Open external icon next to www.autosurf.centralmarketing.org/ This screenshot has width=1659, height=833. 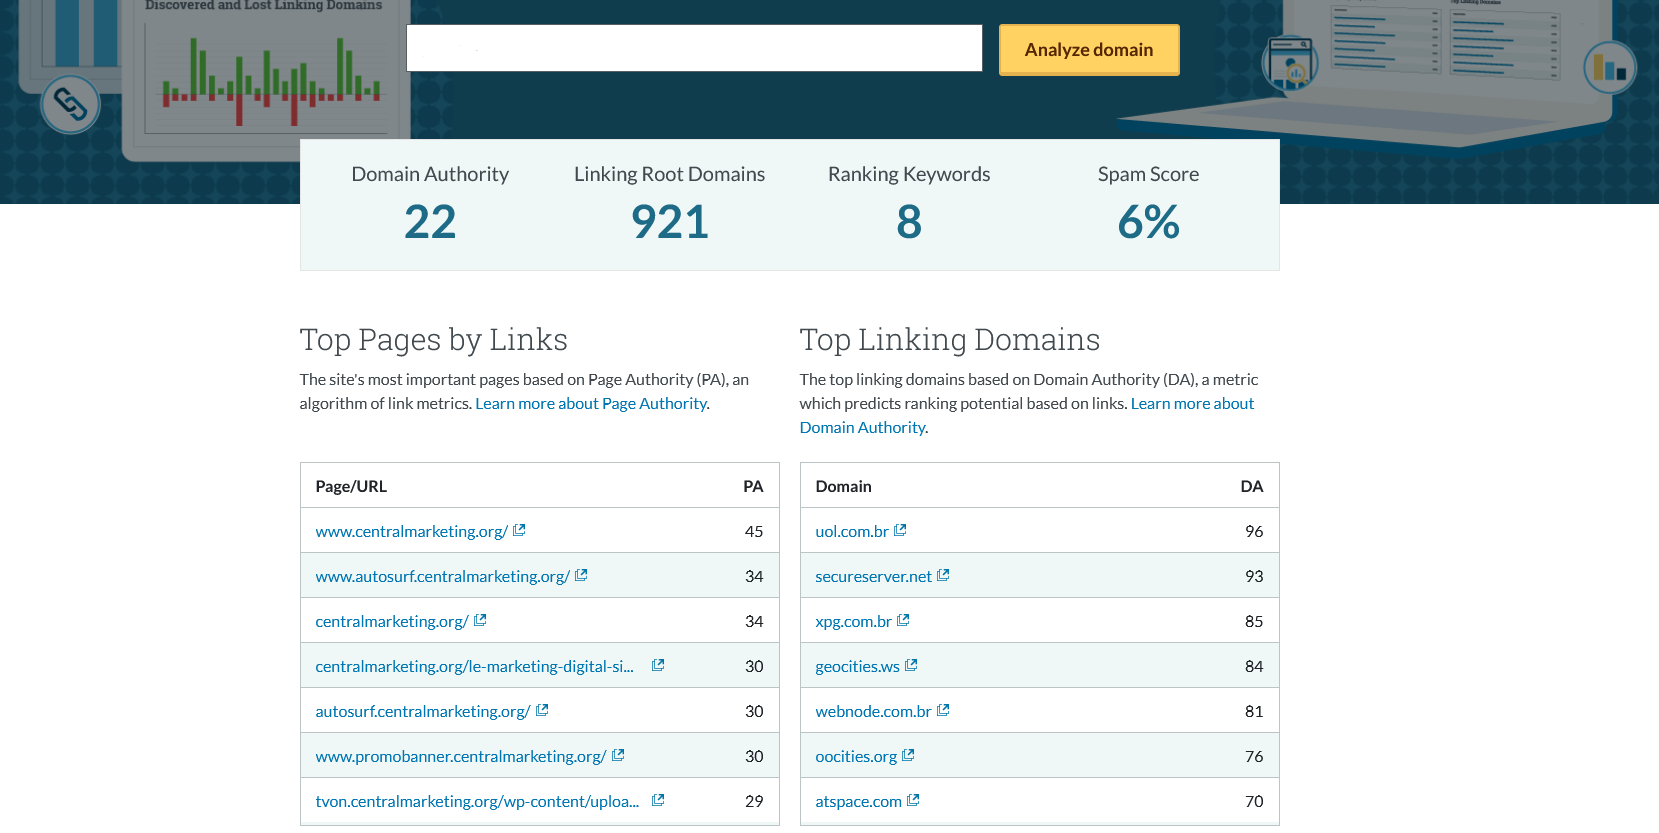[x=581, y=575]
